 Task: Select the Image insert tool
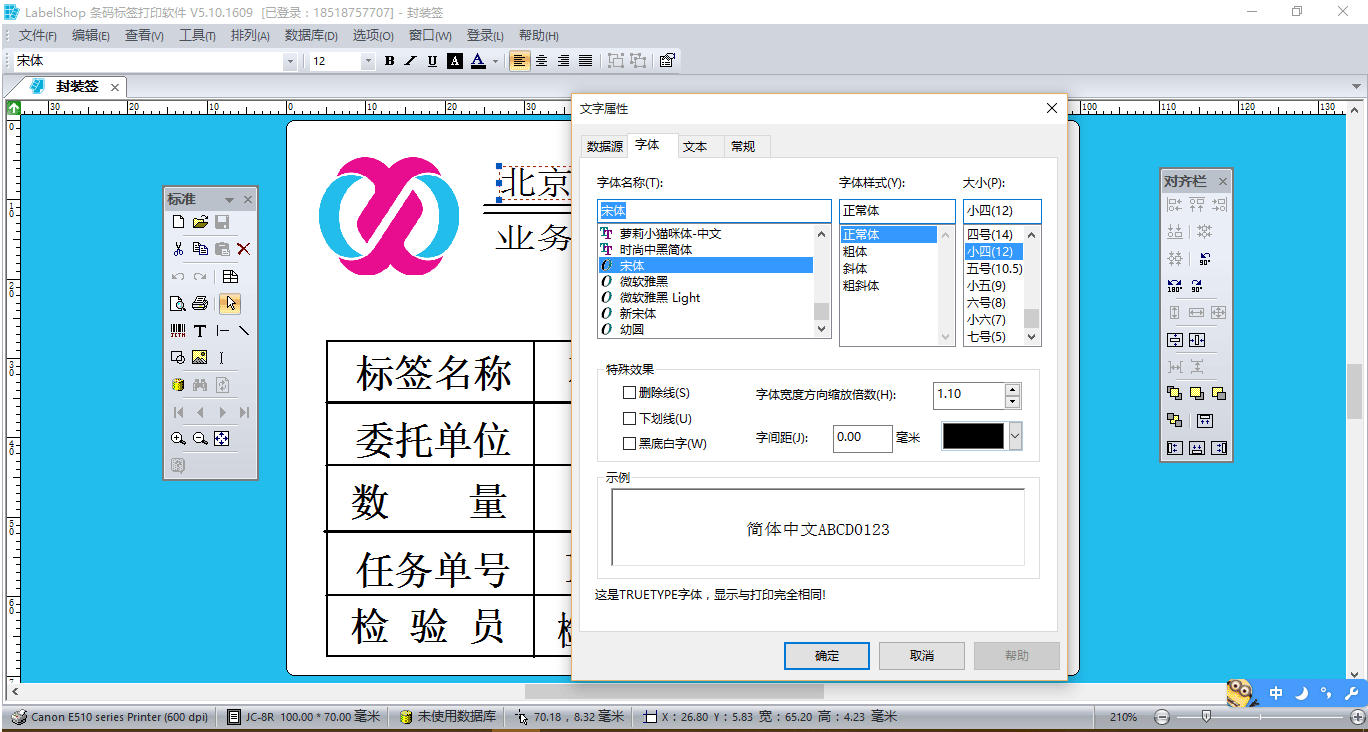click(x=200, y=357)
